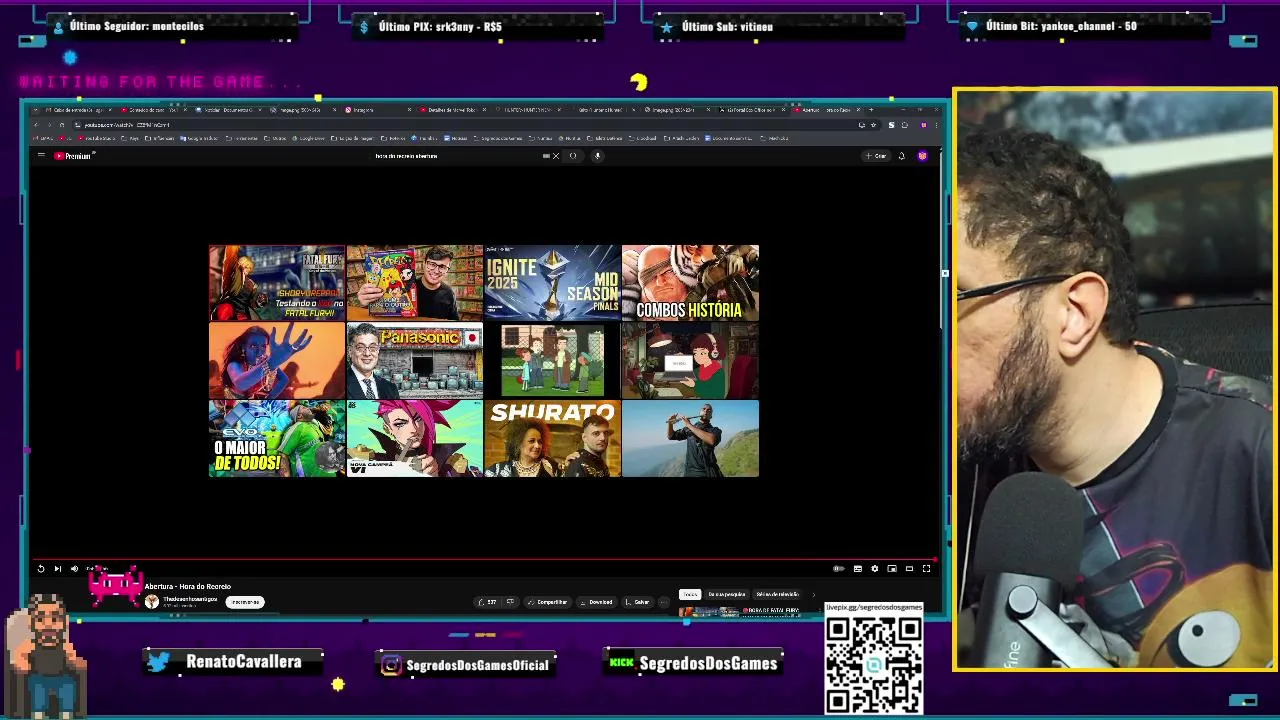The image size is (1280, 720).
Task: Select the Todos filter chip
Action: [690, 594]
